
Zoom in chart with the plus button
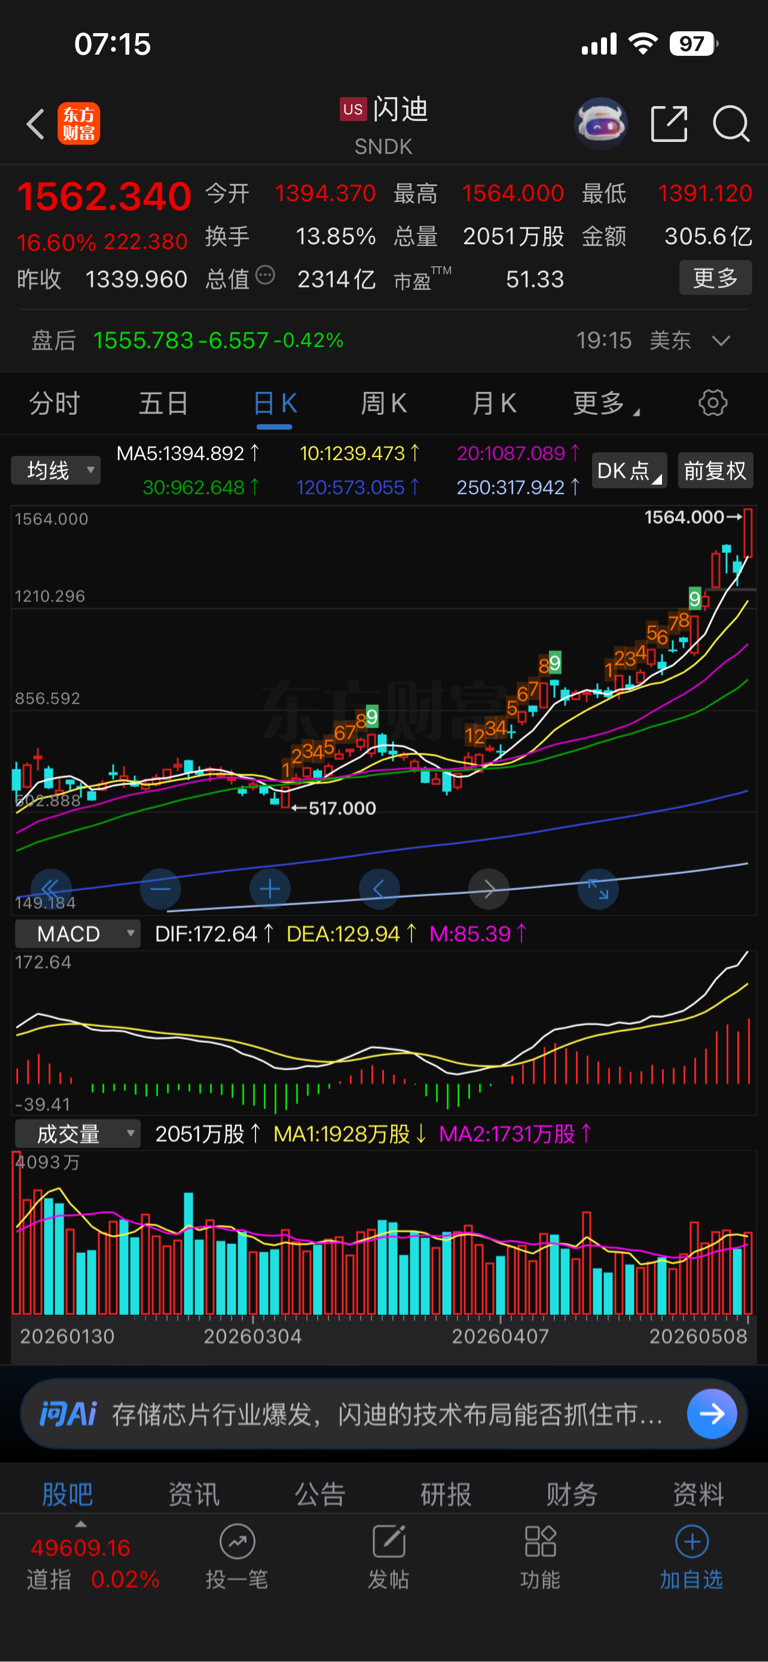click(270, 887)
